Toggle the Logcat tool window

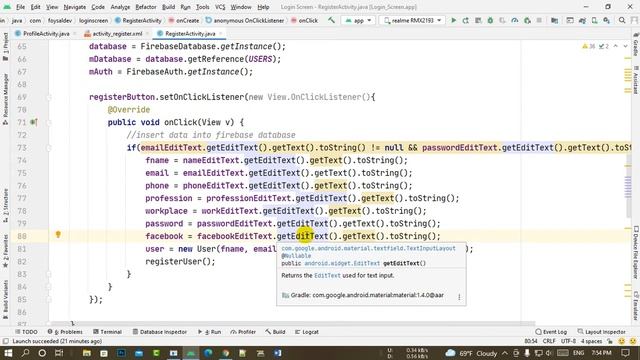pyautogui.click(x=307, y=332)
